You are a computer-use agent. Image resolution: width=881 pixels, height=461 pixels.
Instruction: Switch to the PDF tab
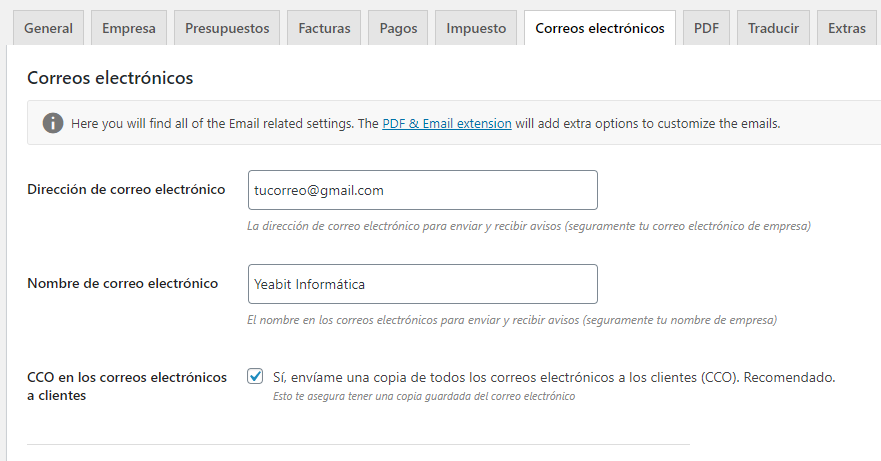(x=706, y=28)
